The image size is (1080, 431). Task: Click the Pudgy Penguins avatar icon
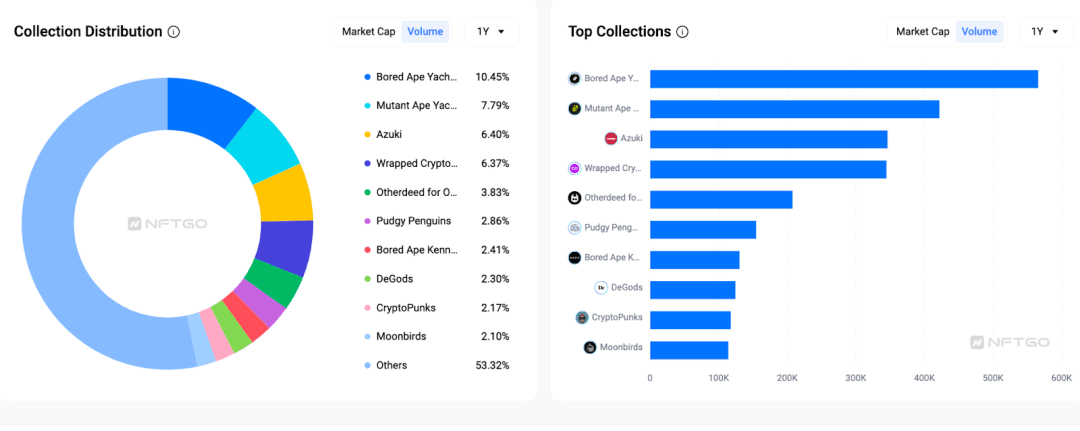point(575,228)
